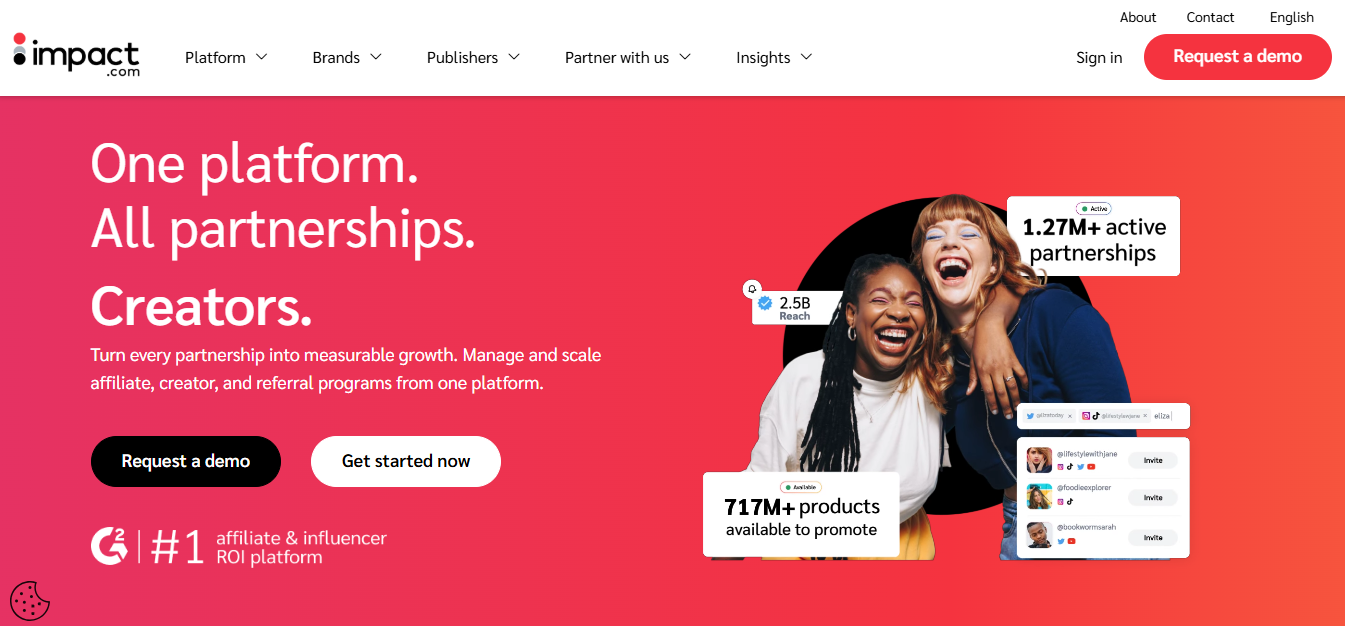Image resolution: width=1345 pixels, height=626 pixels.
Task: Select the @foodieexplorer profile avatar
Action: point(1039,497)
